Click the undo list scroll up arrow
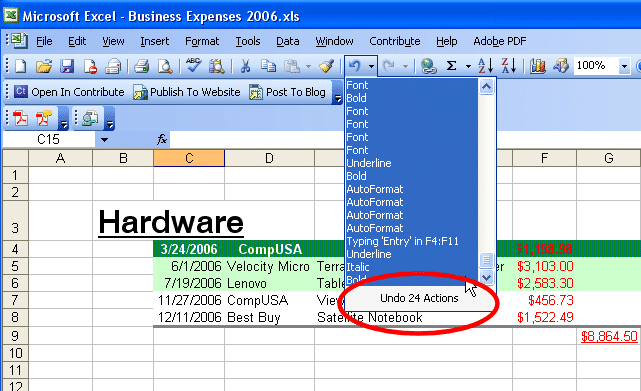Viewport: 641px width, 391px height. [x=486, y=86]
